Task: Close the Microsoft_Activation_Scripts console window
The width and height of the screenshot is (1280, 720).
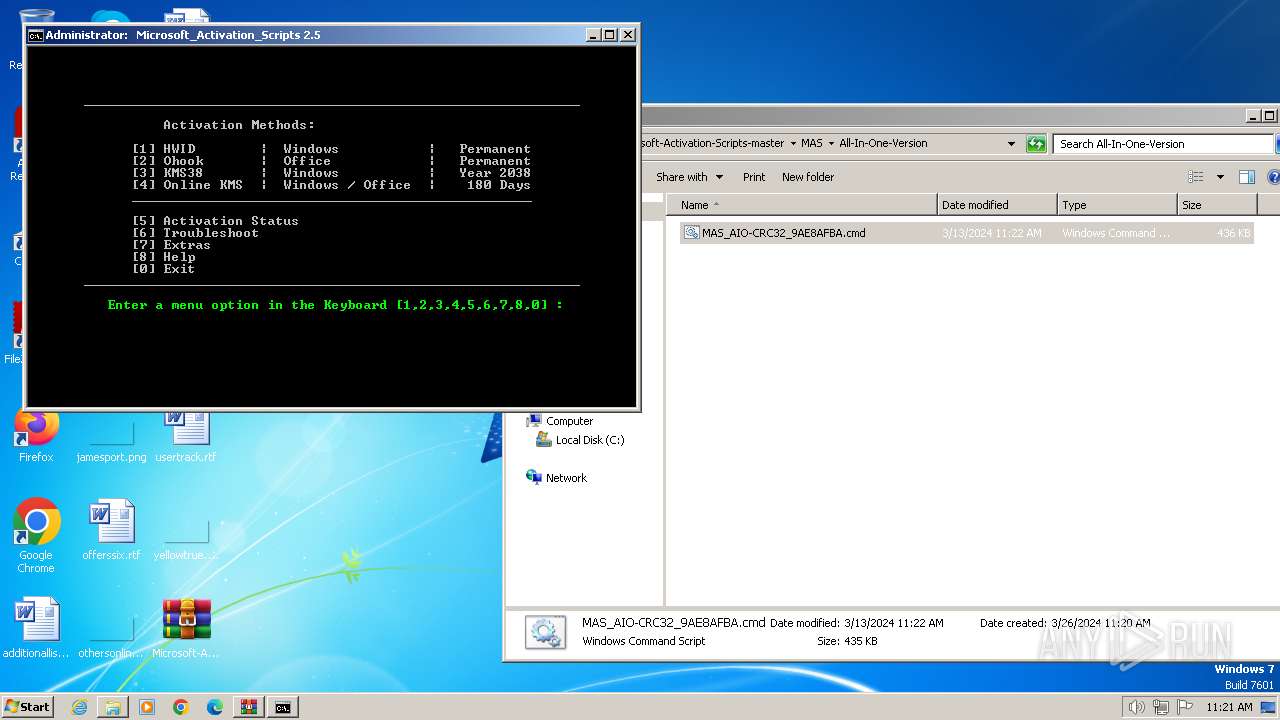Action: click(628, 35)
